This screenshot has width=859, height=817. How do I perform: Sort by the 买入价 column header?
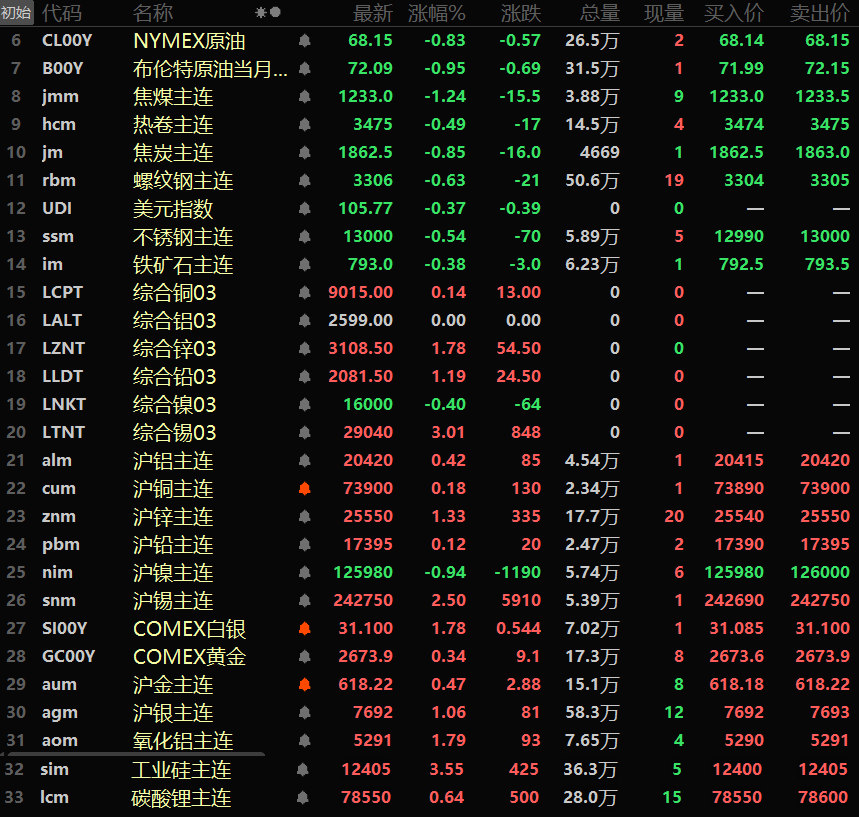click(x=734, y=13)
